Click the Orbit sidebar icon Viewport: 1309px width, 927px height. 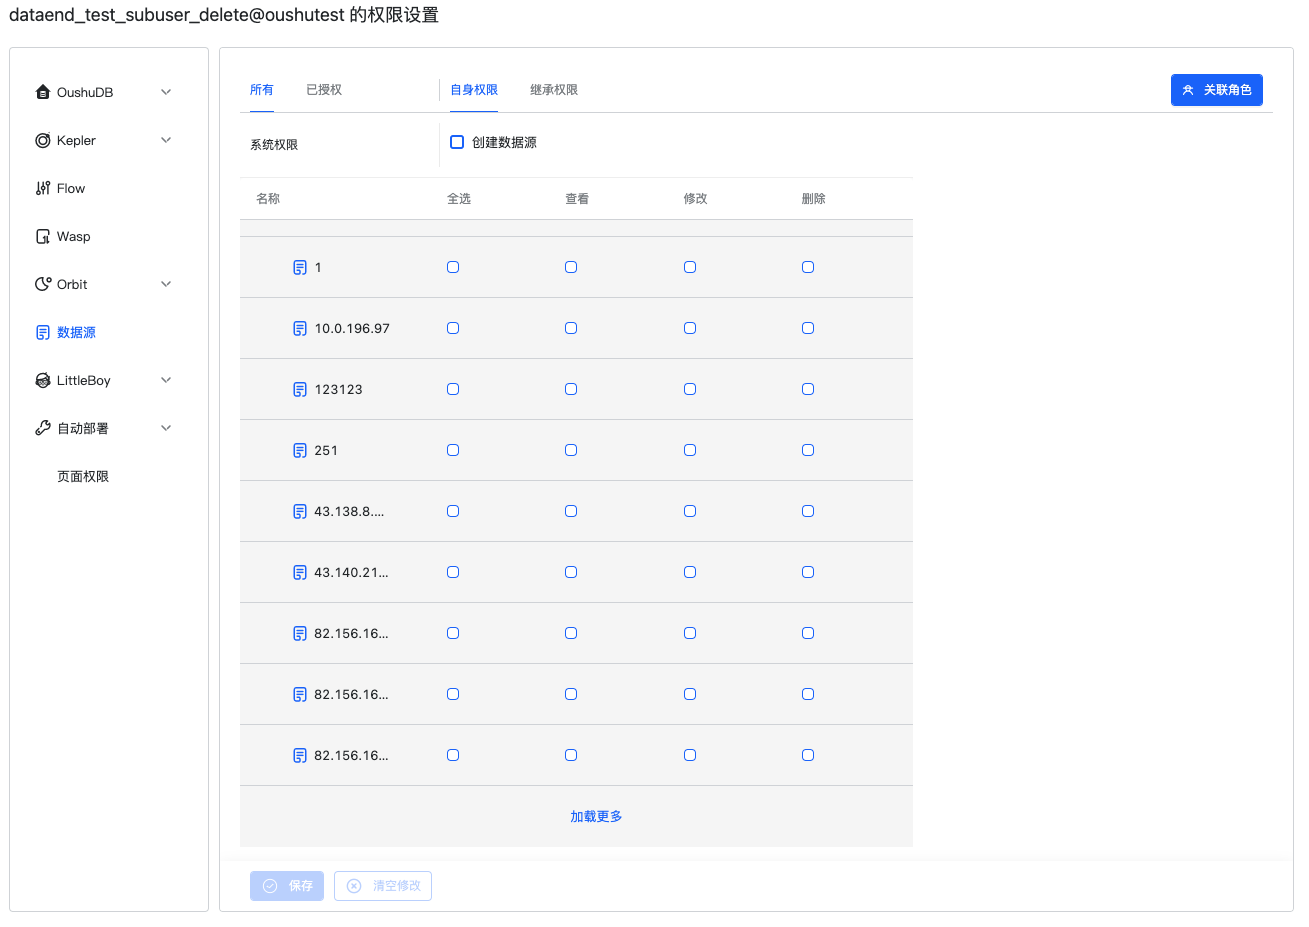42,284
